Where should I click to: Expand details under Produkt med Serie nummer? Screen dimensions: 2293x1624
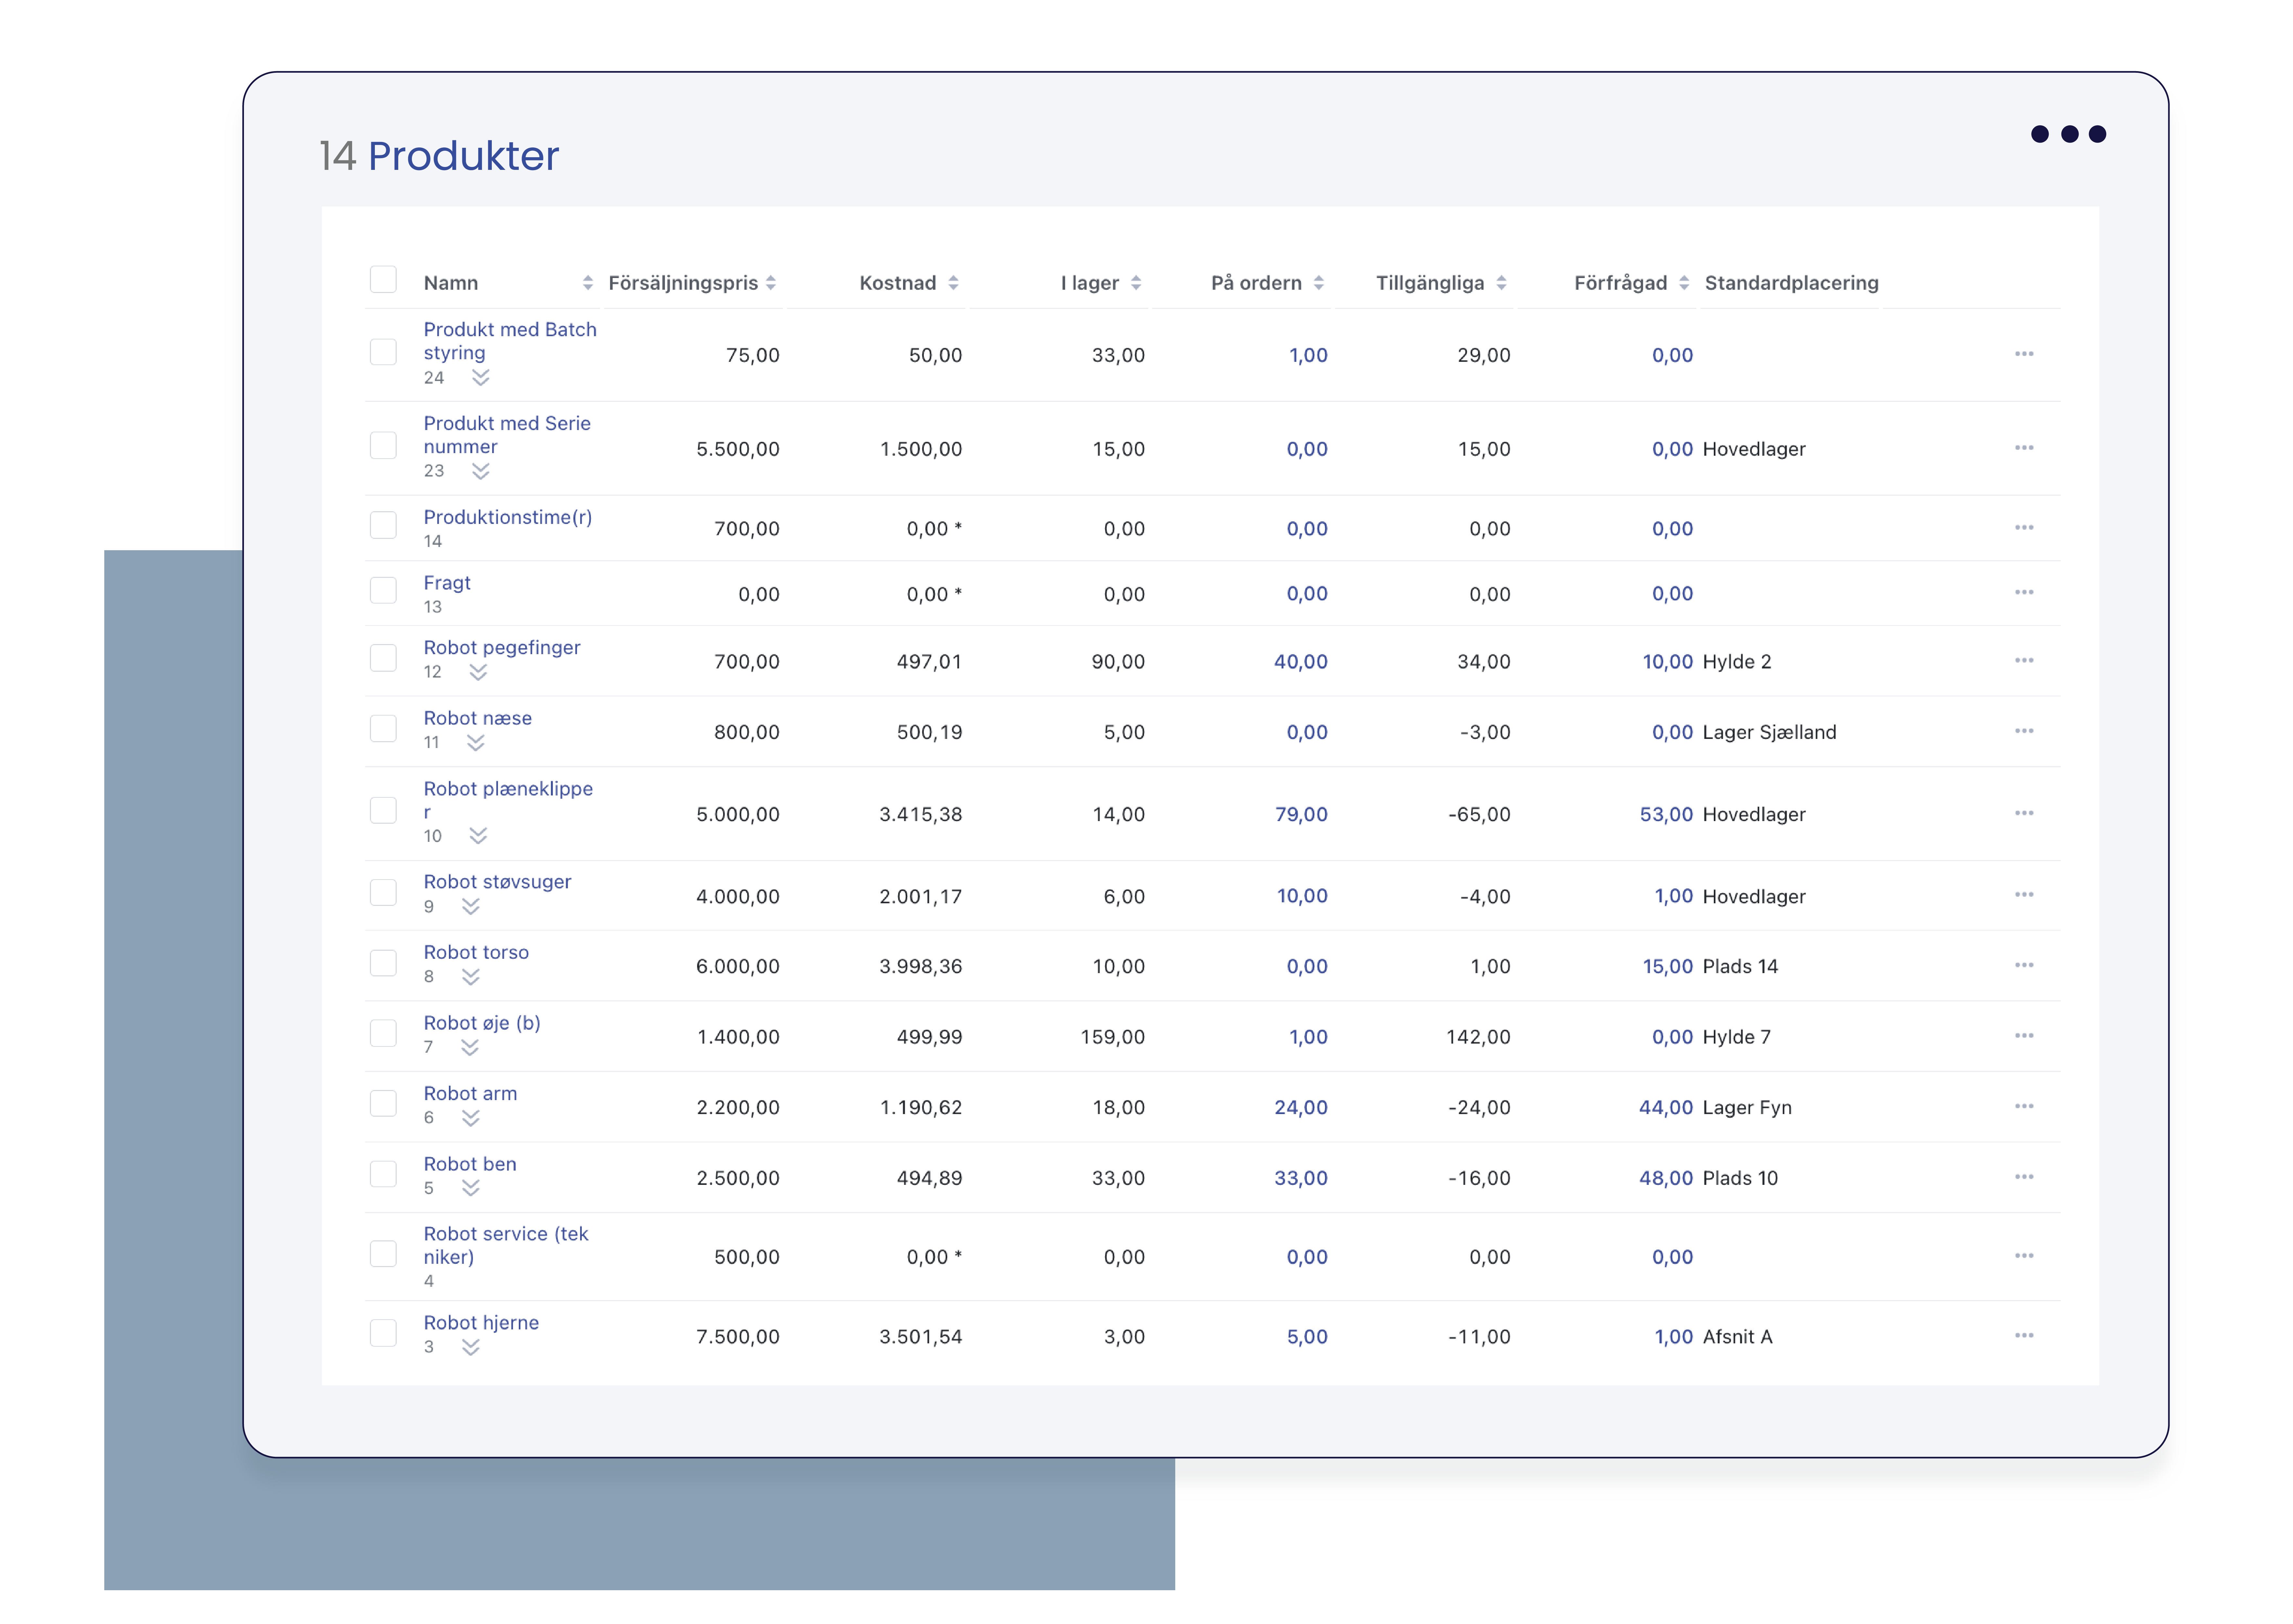481,471
